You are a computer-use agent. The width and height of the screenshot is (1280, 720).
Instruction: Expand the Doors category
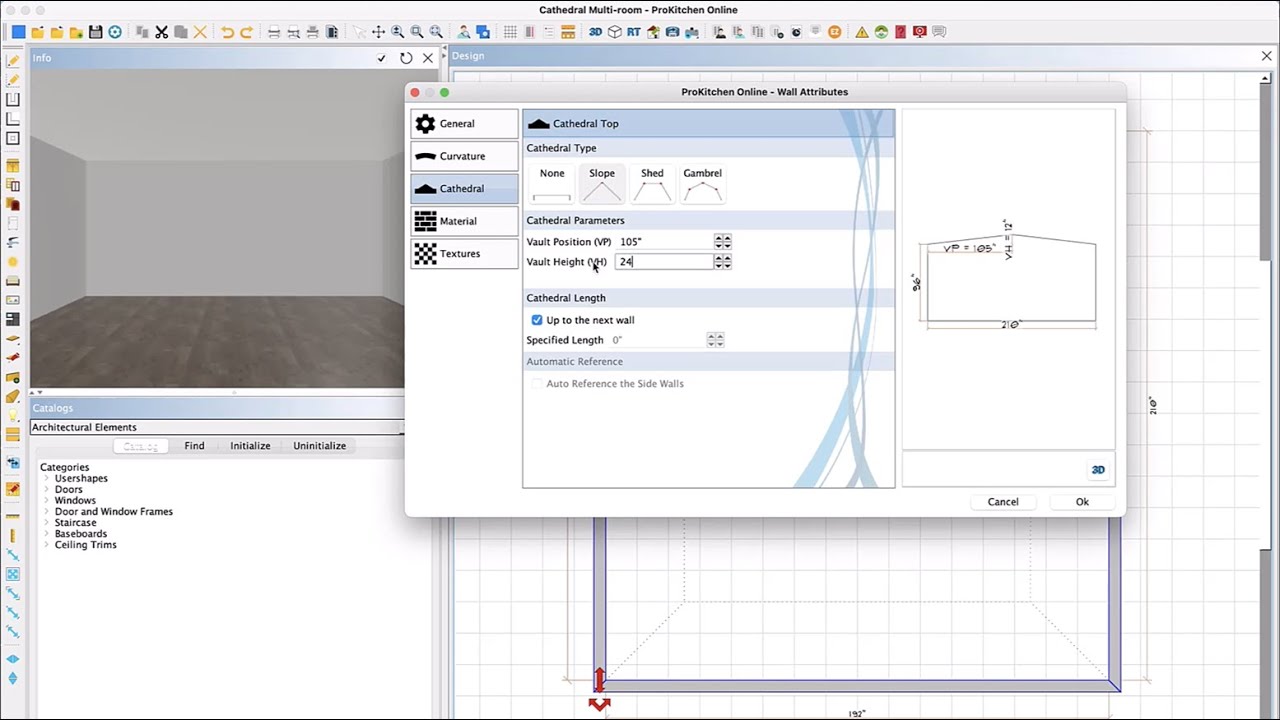click(x=47, y=490)
